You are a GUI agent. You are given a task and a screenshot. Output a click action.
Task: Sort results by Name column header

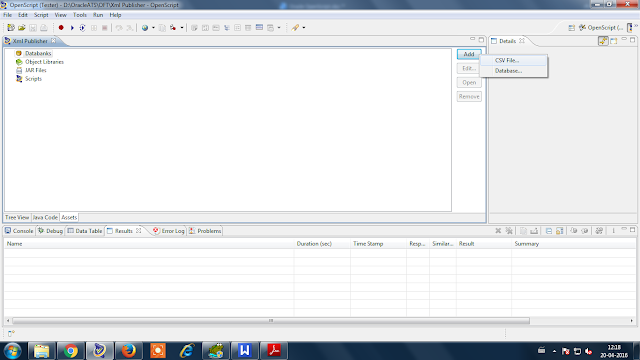pos(149,244)
